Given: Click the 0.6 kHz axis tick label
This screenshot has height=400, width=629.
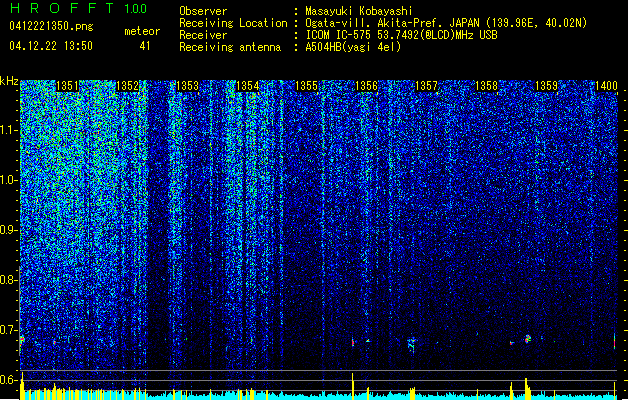Looking at the screenshot, I should tap(8, 380).
